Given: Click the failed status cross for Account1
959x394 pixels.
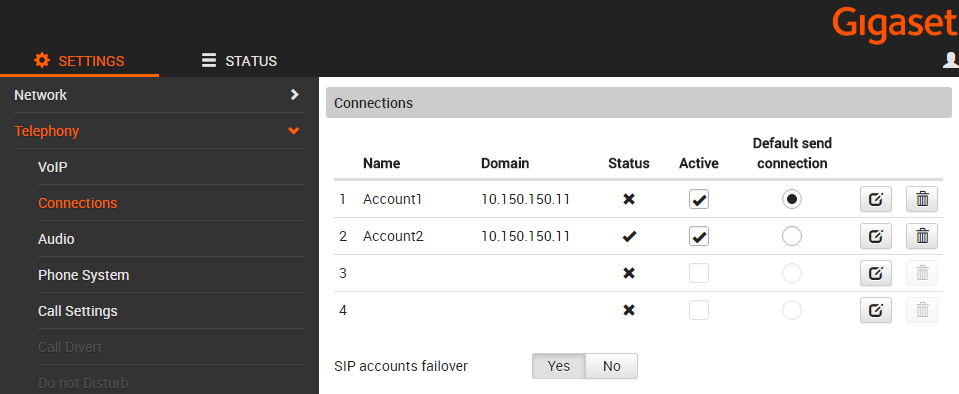Looking at the screenshot, I should tap(629, 199).
